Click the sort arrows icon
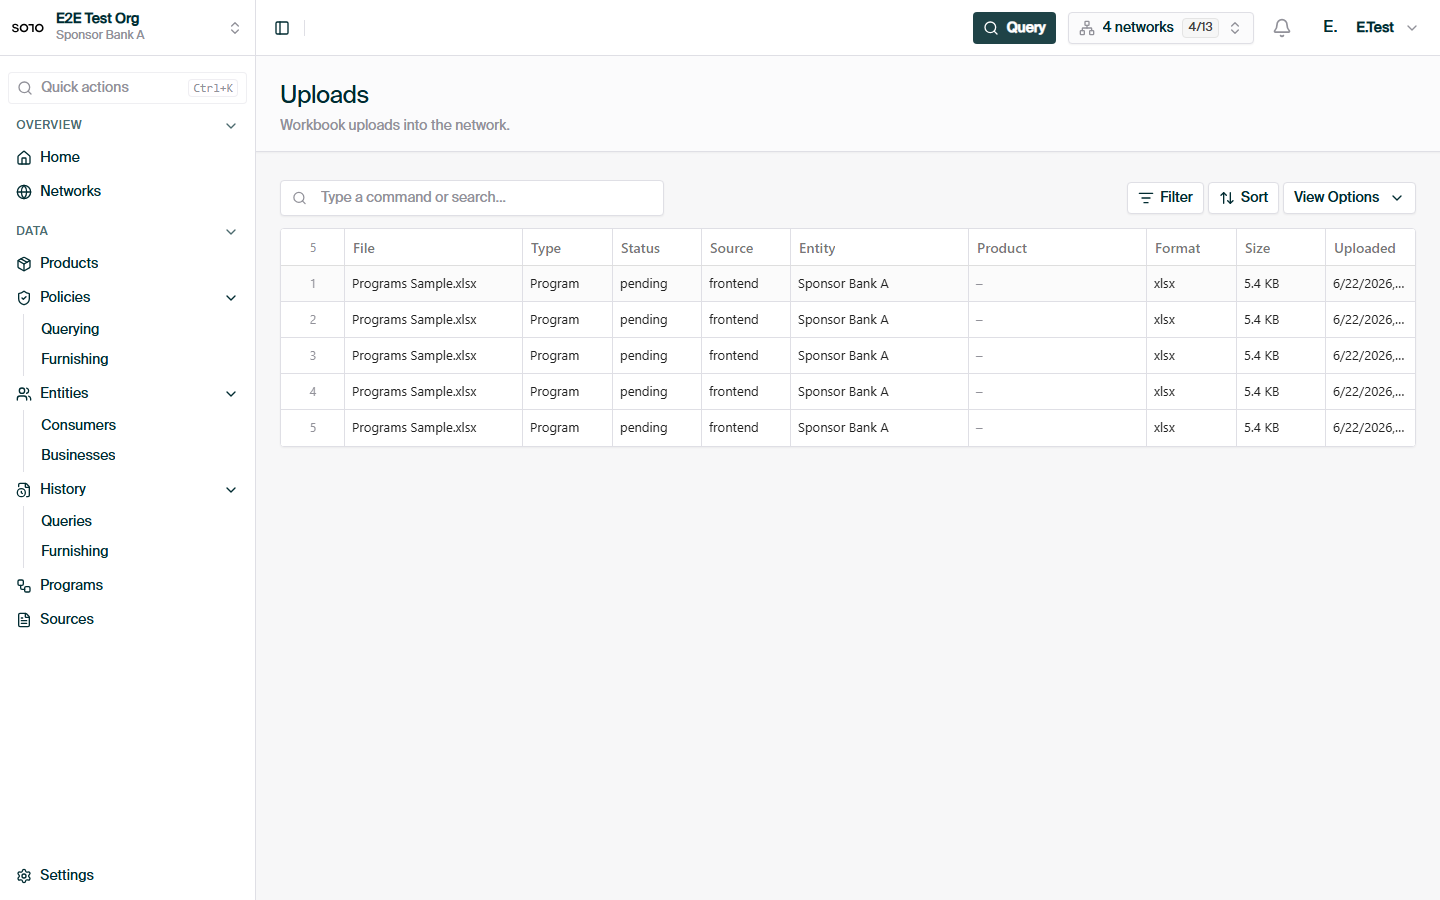Screen dimensions: 1440x900 point(1227,198)
